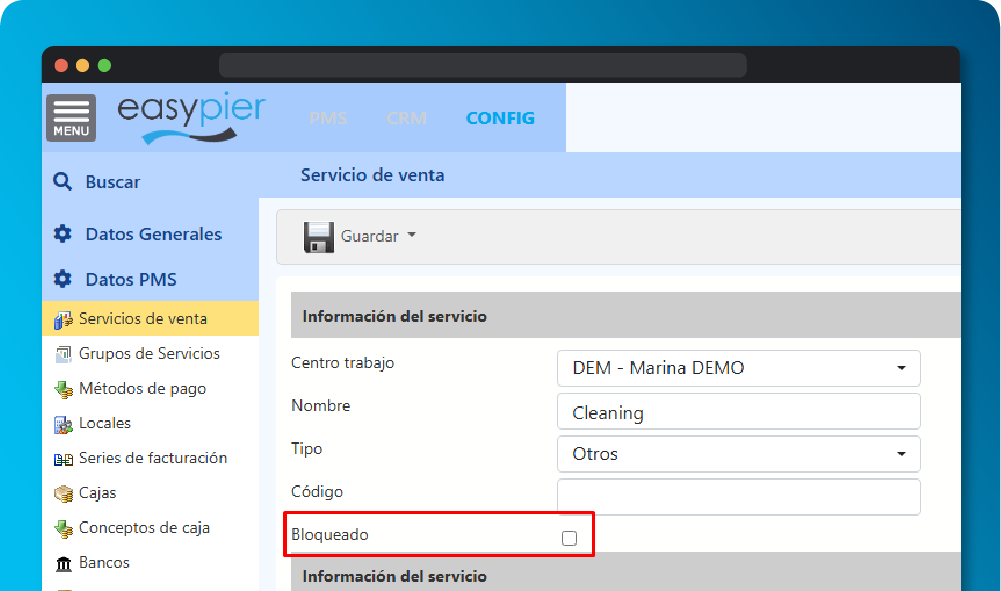The height and width of the screenshot is (591, 1001).
Task: Click the Guardar floppy disk icon
Action: (319, 237)
